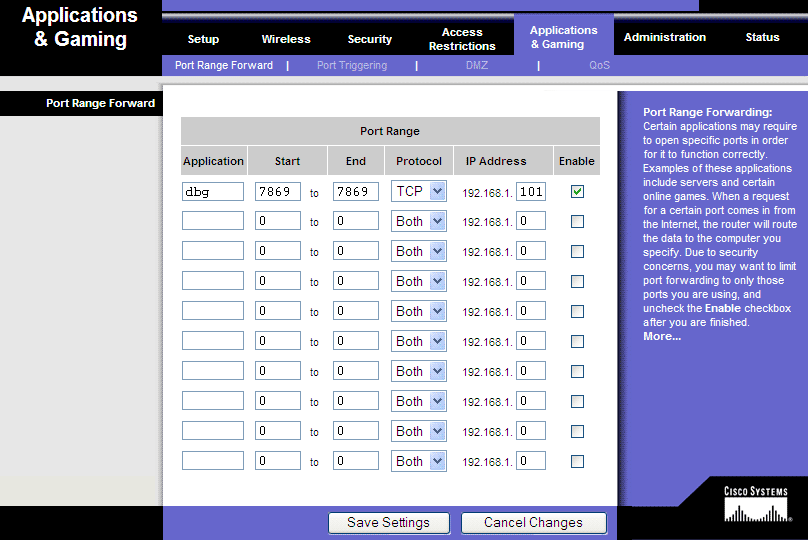
Task: Click the Cancel Changes button
Action: pos(533,522)
